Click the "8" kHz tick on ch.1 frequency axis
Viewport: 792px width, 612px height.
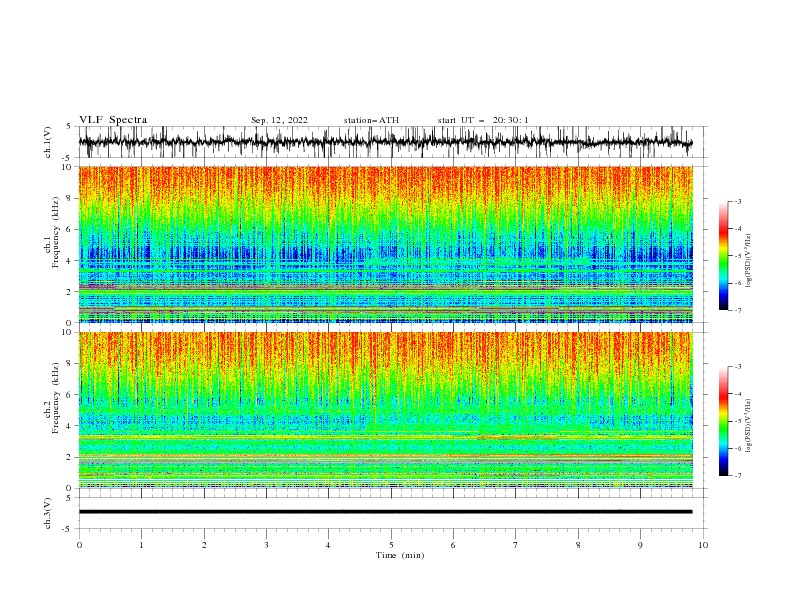click(69, 198)
